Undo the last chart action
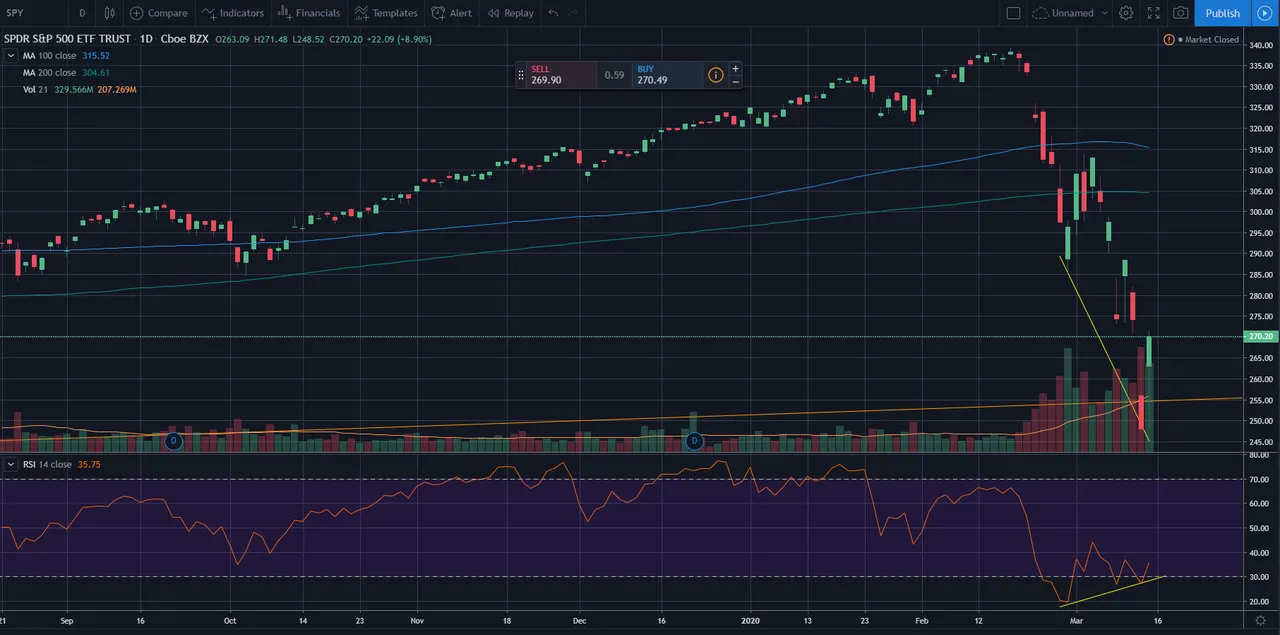Screen dimensions: 1280x635 (553, 13)
